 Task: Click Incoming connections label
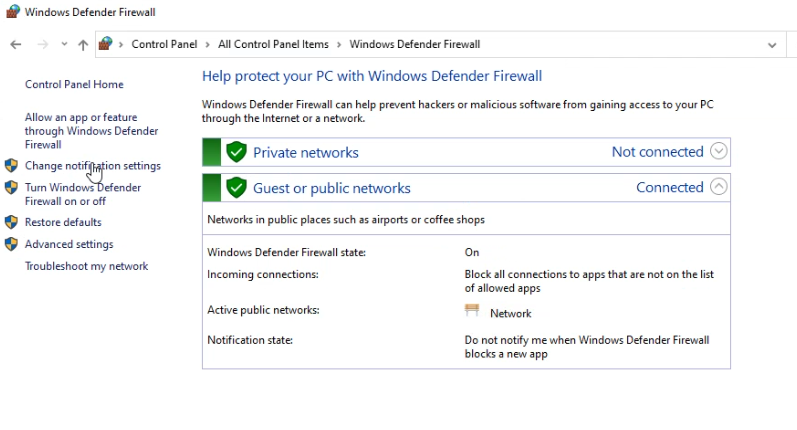(x=263, y=274)
